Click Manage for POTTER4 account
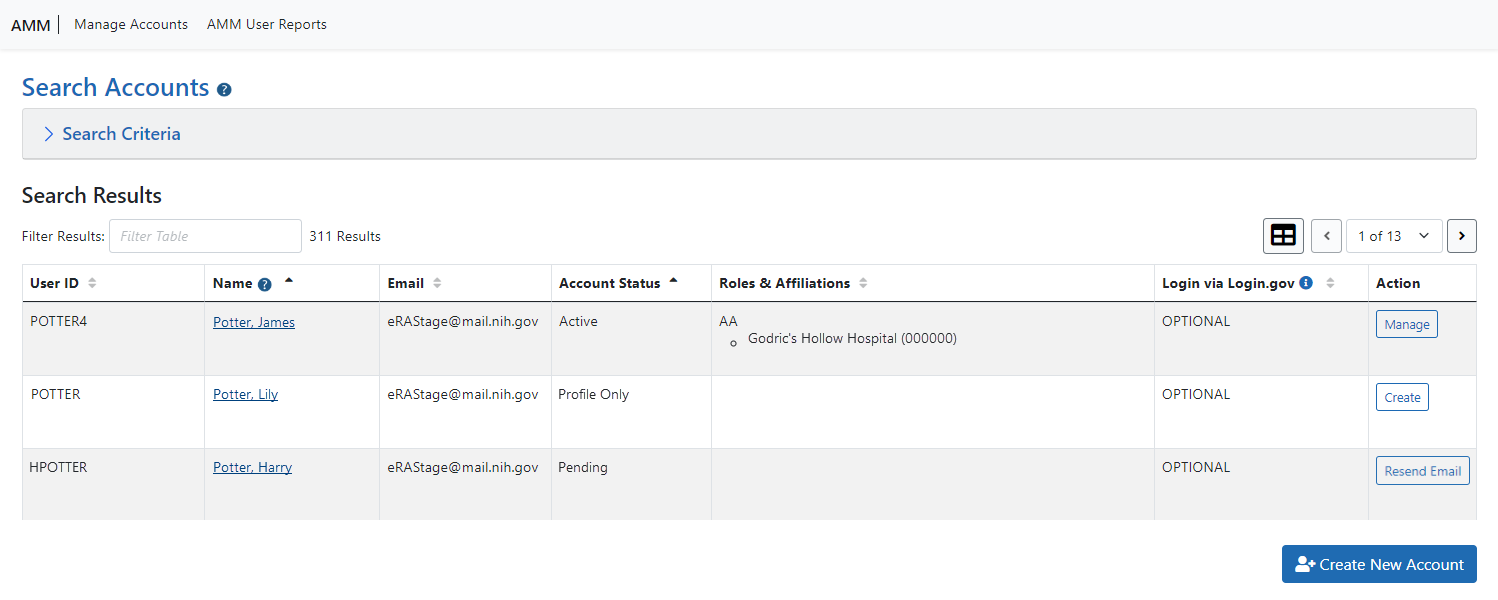This screenshot has width=1498, height=600. tap(1407, 324)
